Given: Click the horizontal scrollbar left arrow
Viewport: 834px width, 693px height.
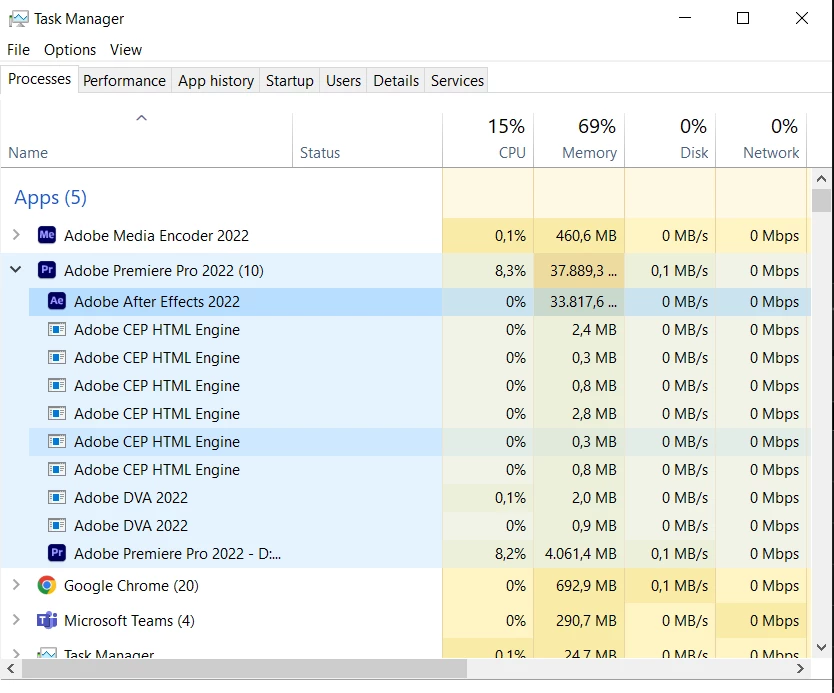Looking at the screenshot, I should [11, 669].
